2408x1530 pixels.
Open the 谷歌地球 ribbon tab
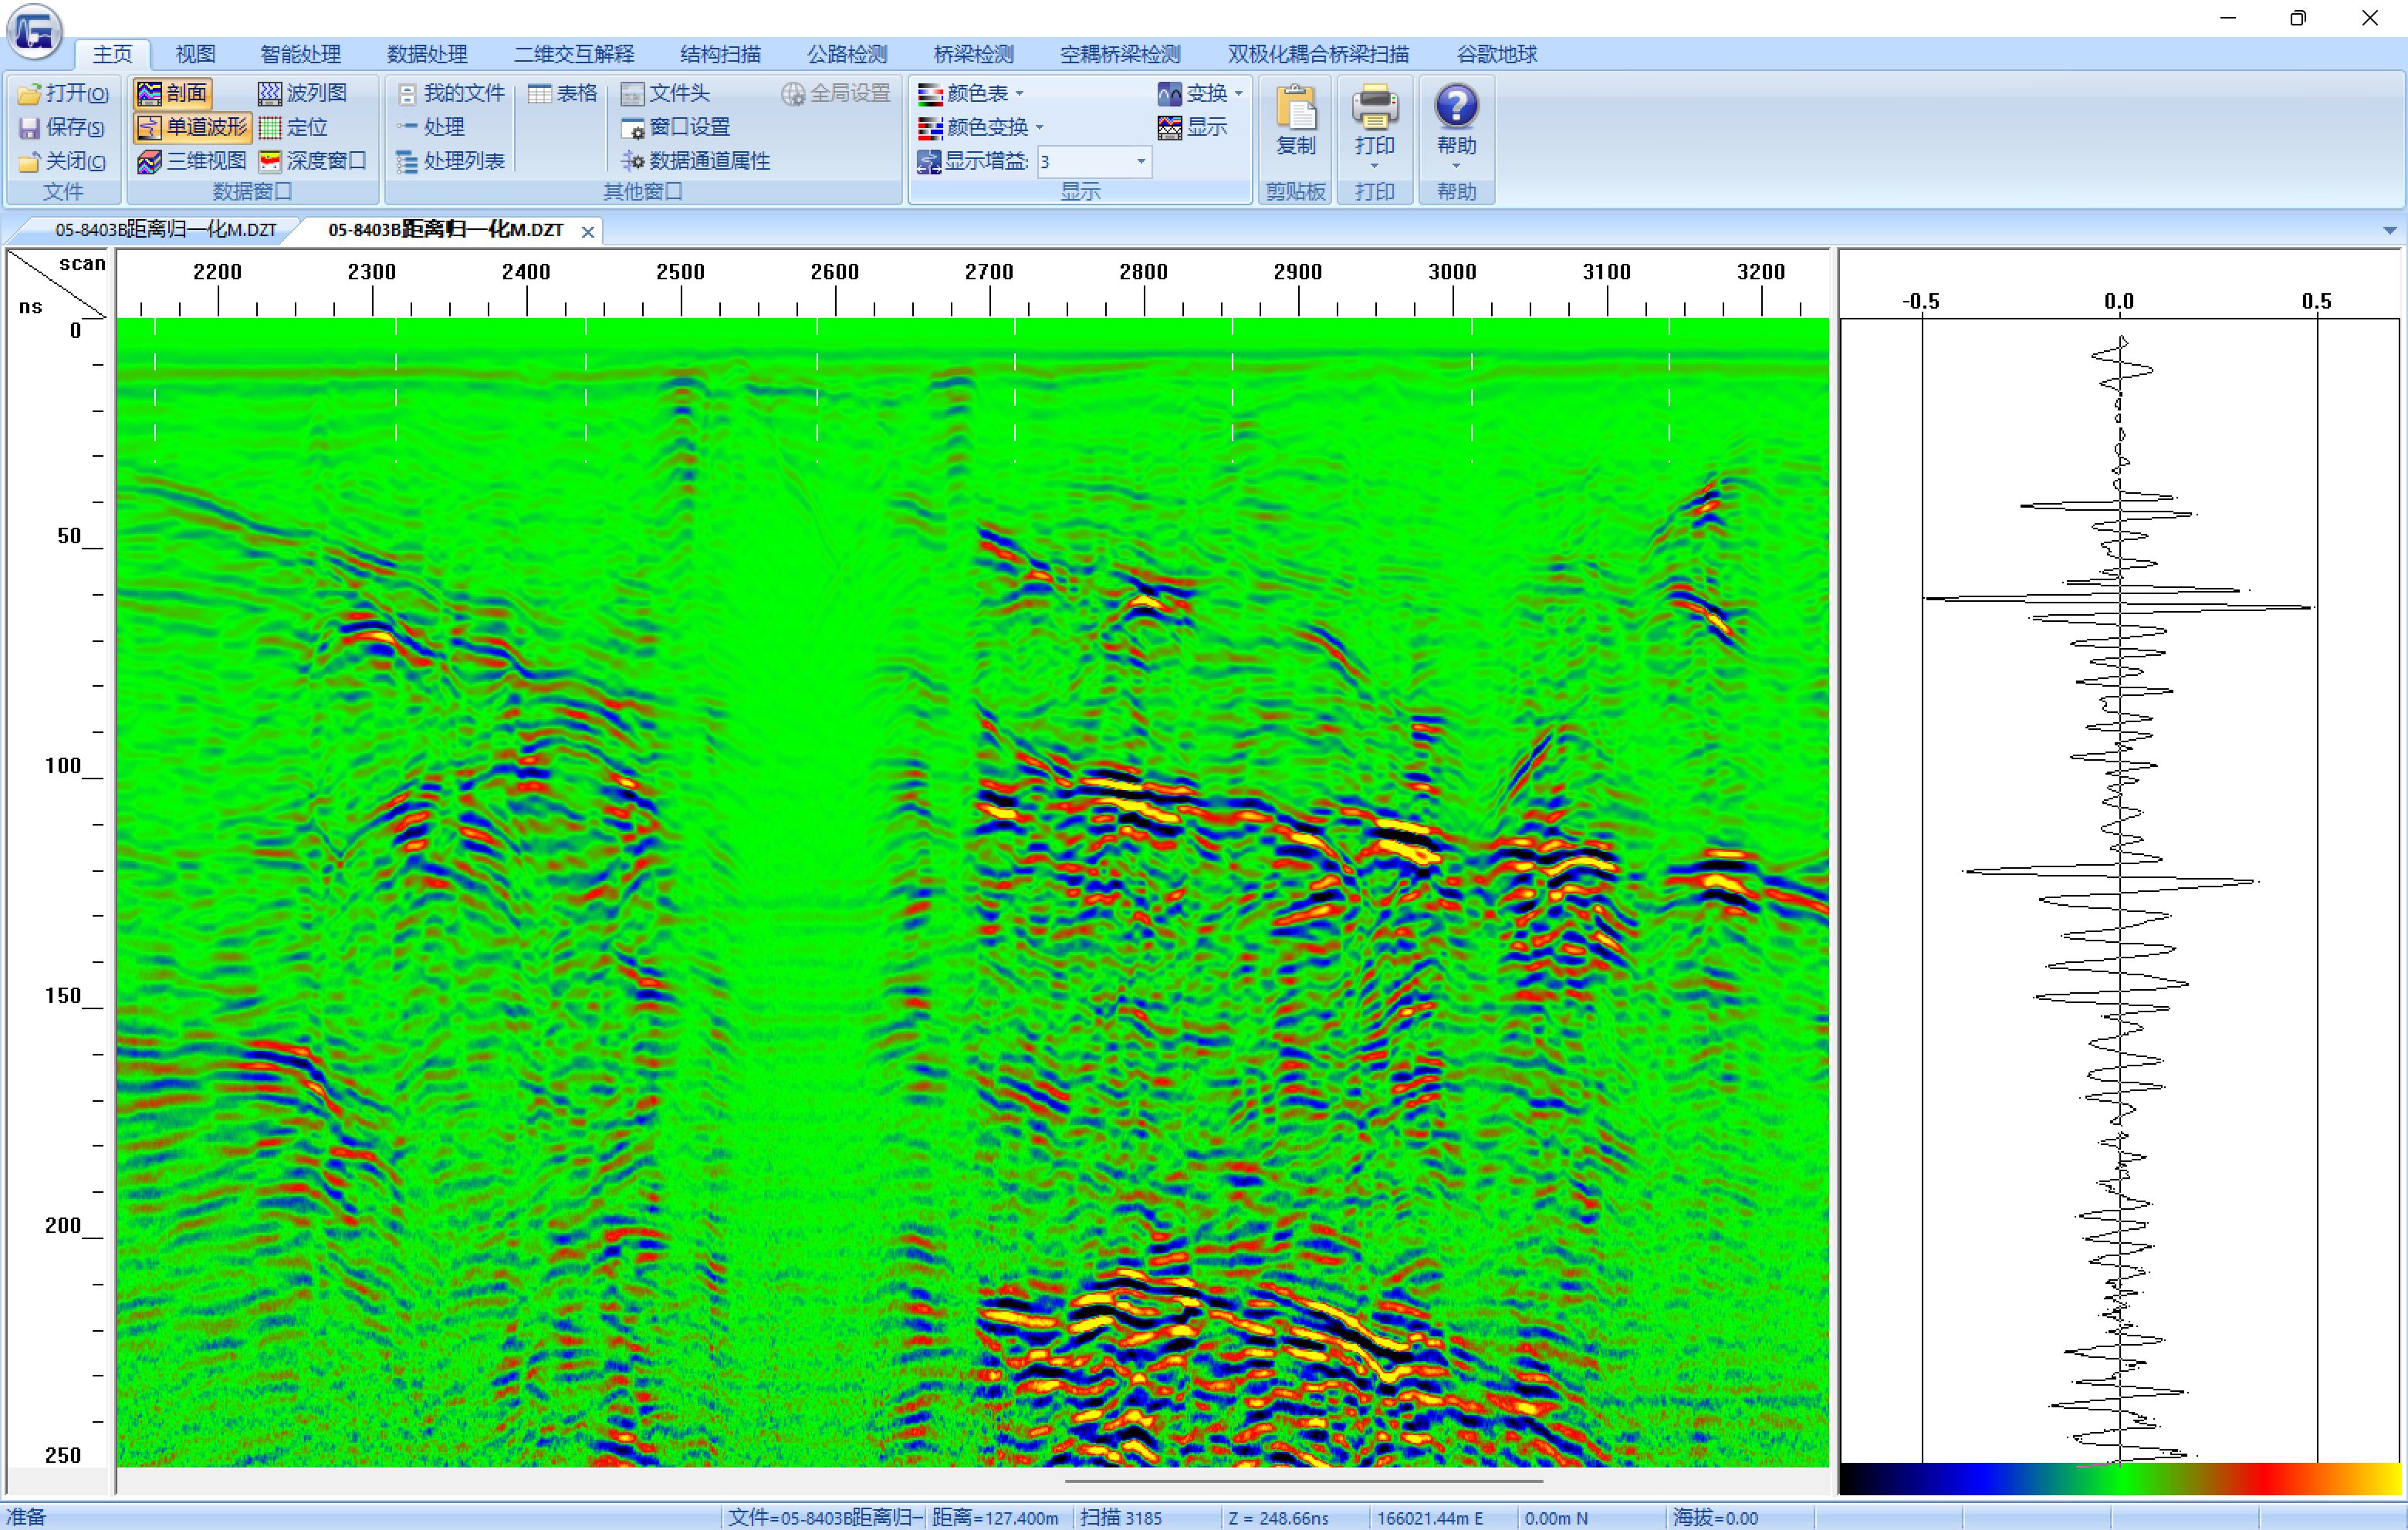[x=1496, y=54]
